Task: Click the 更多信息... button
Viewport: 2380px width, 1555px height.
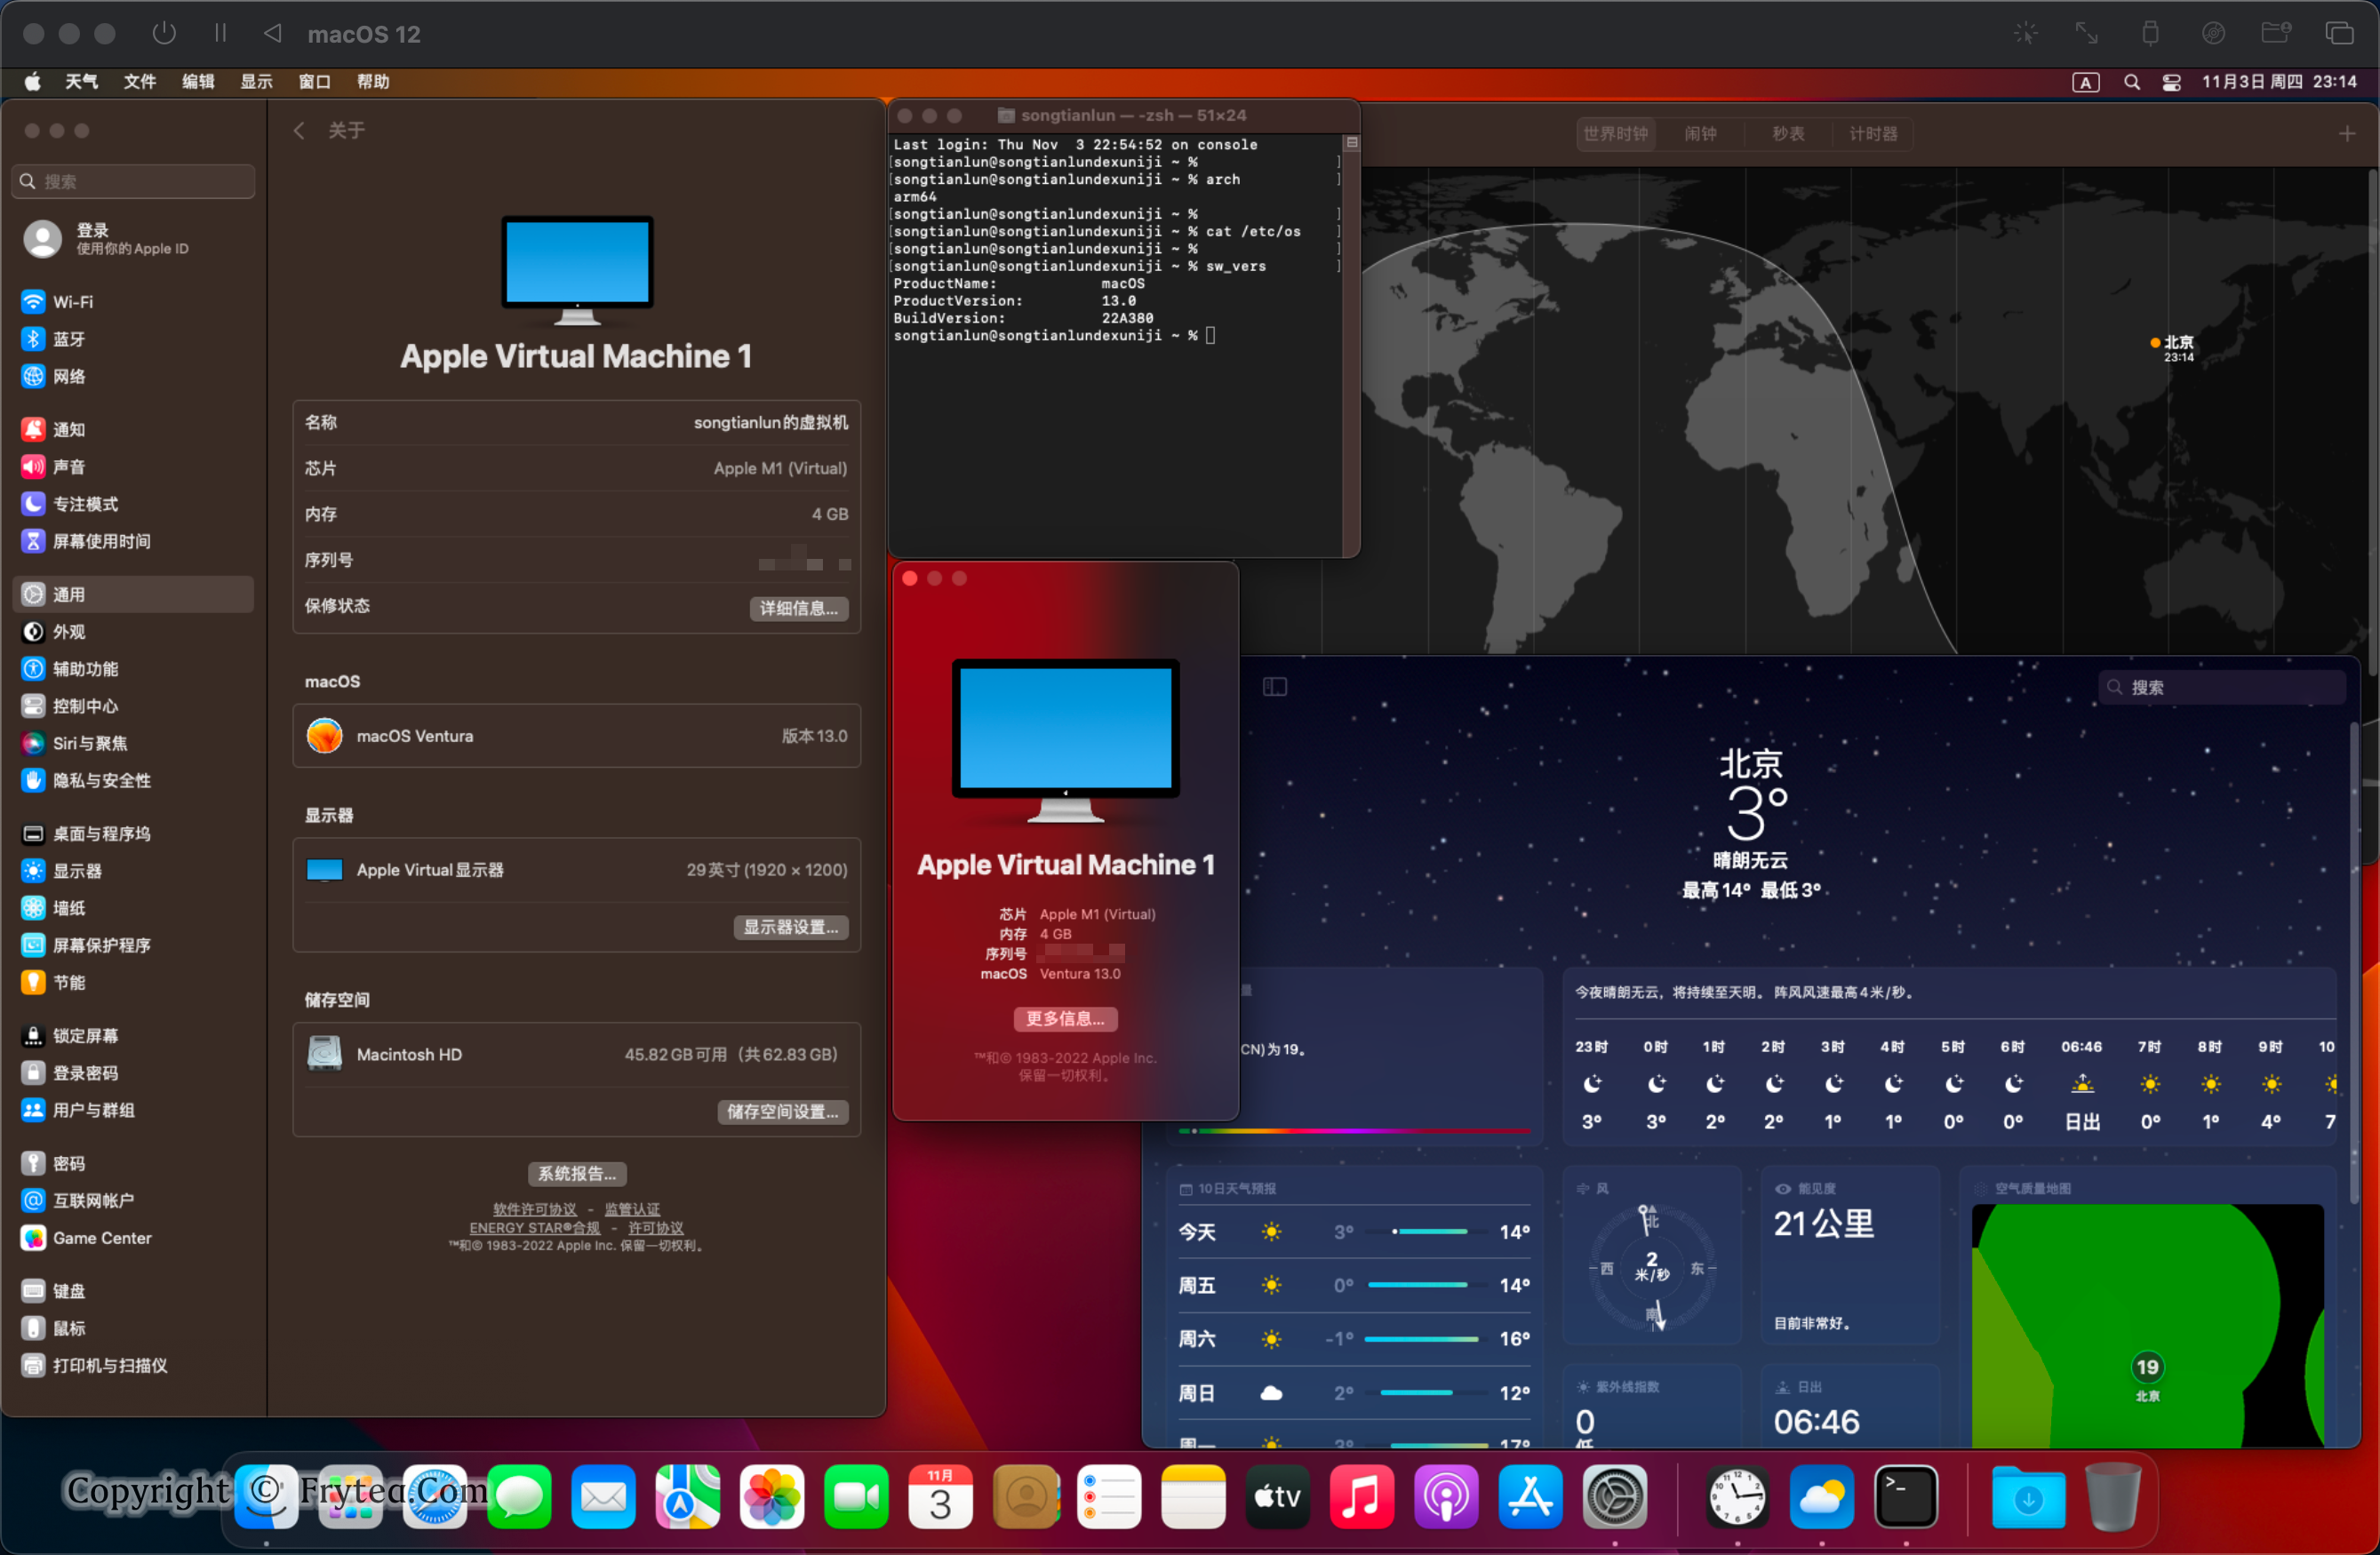Action: (x=1065, y=1018)
